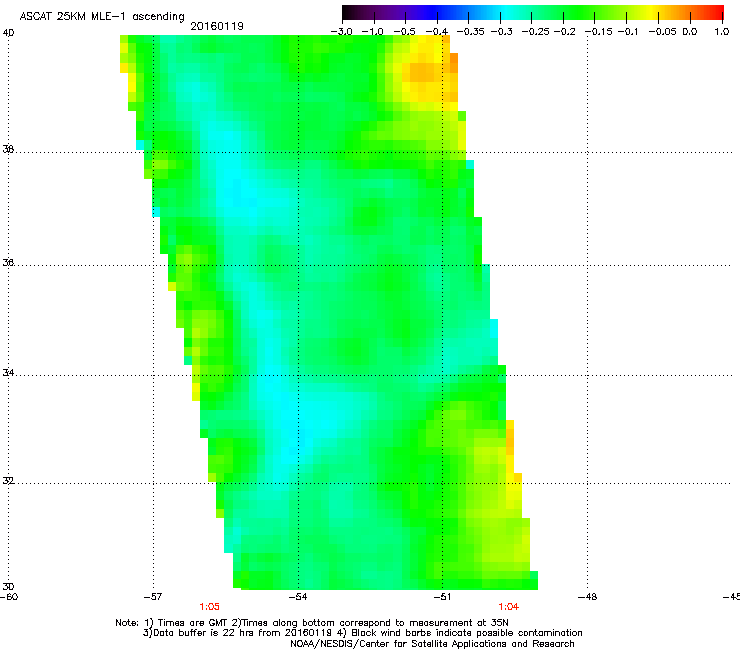Click the 0.0 colorbar label
740x650 pixels.
tap(690, 32)
